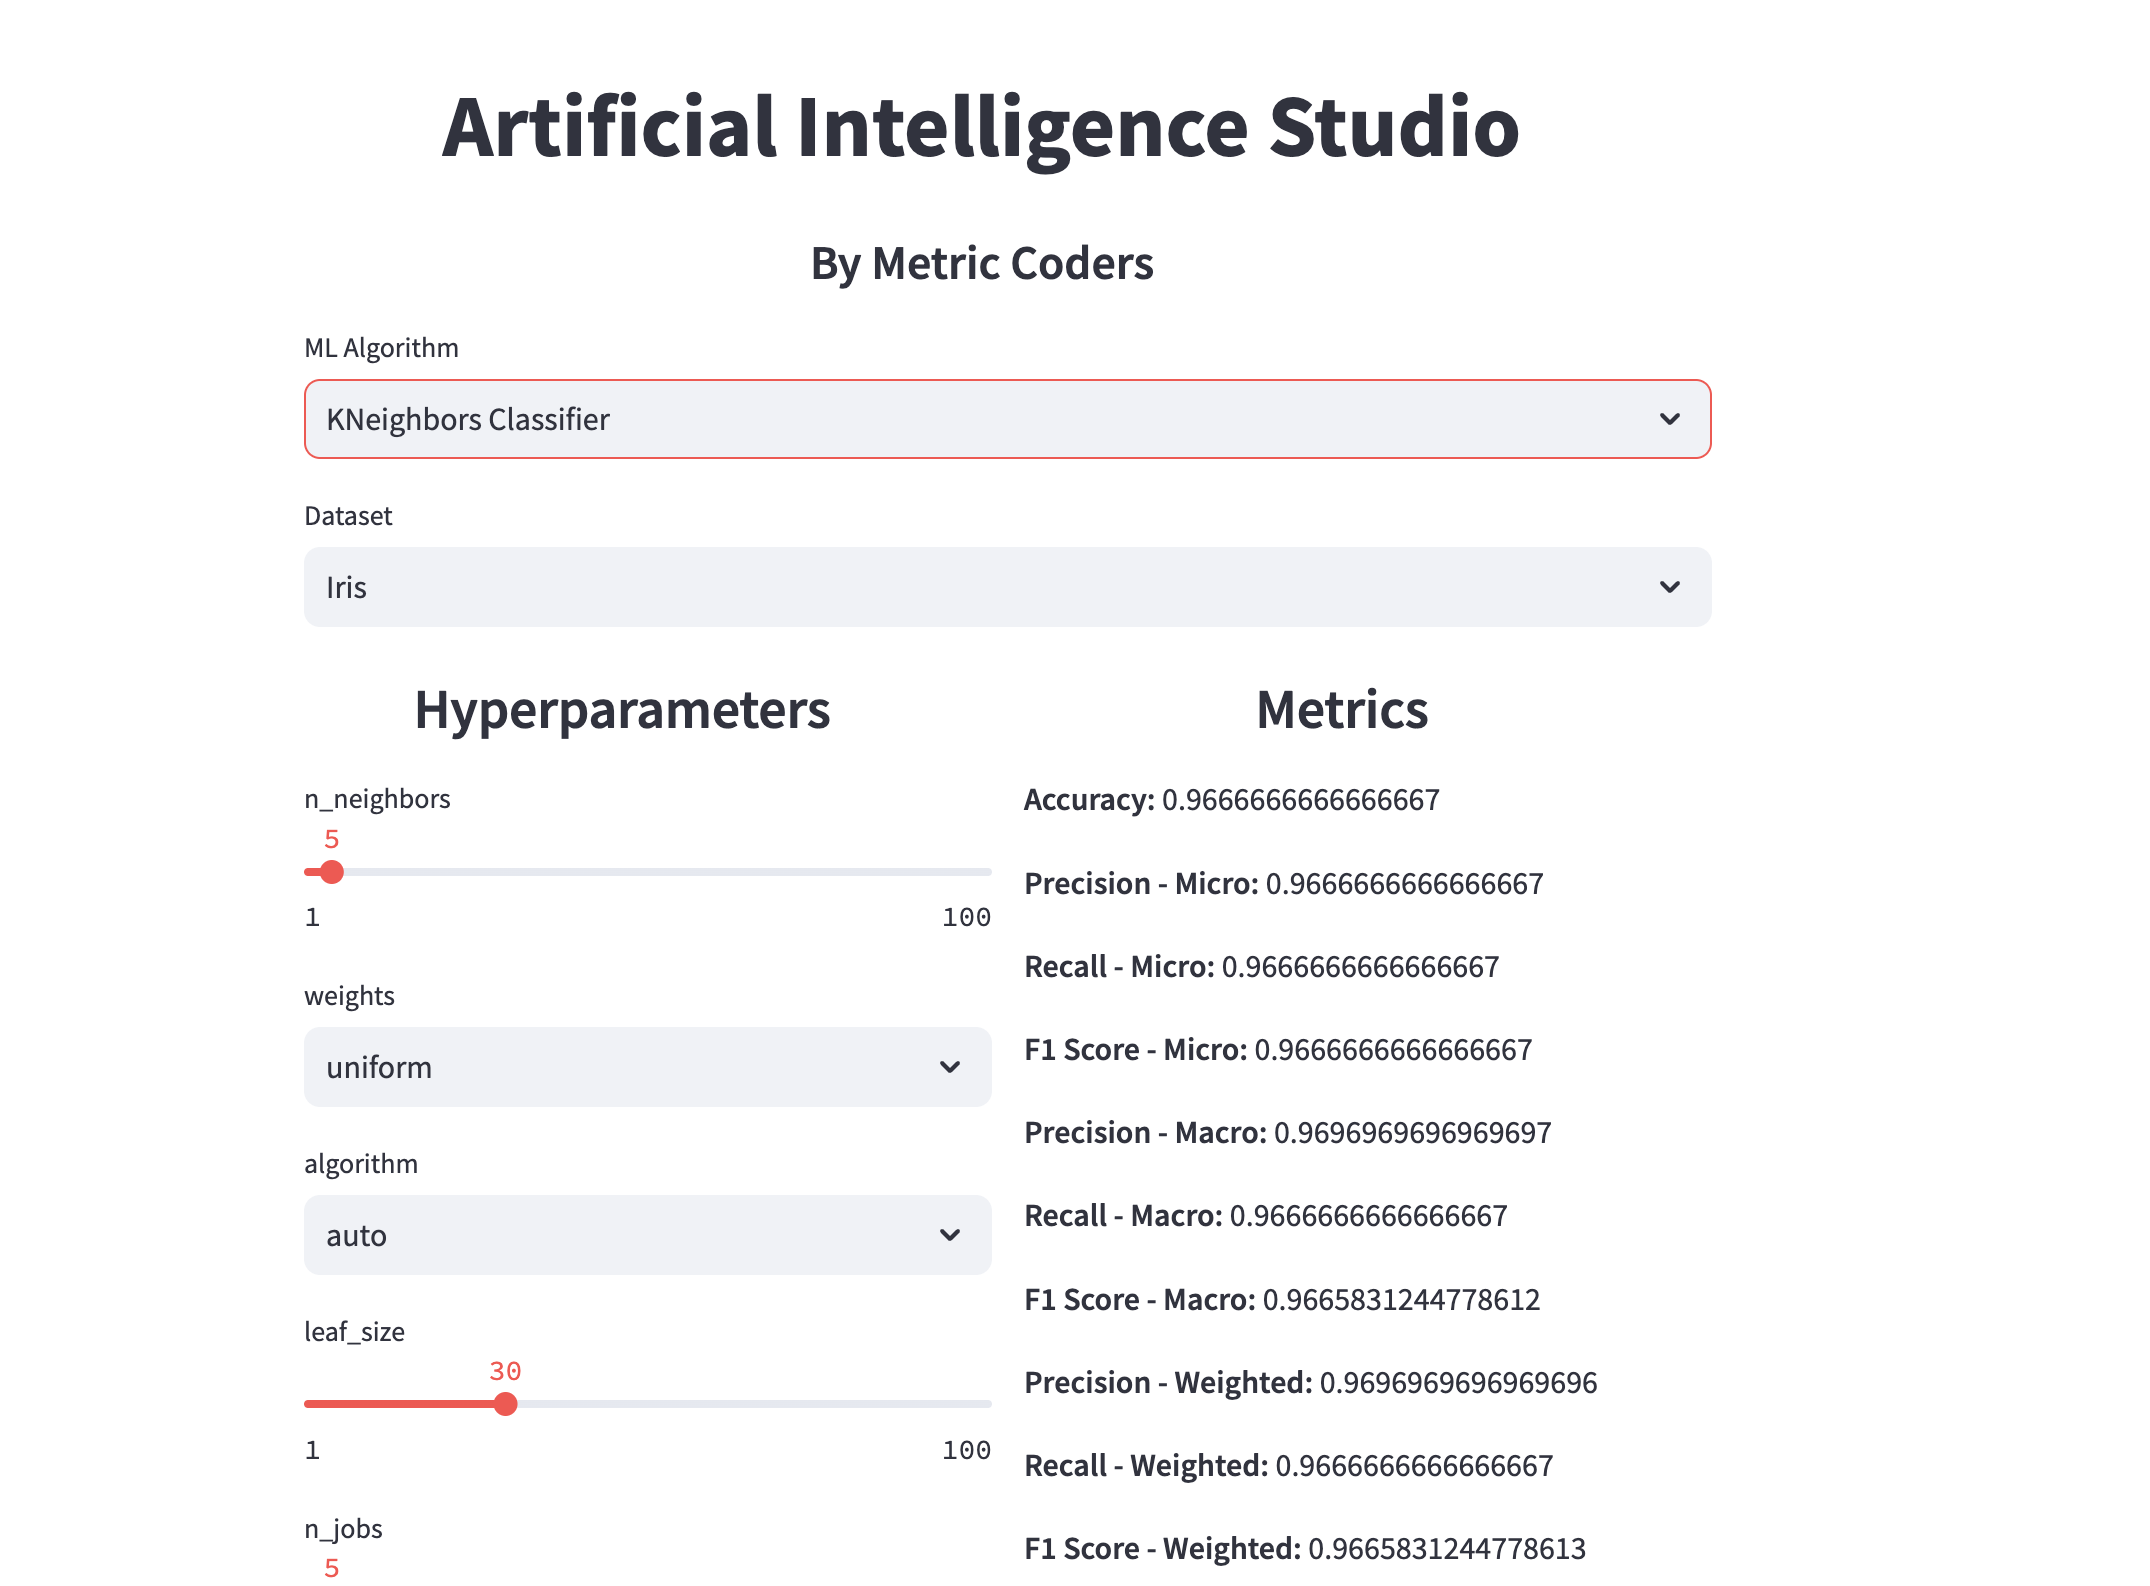Open the ML Algorithm dropdown chevron
The width and height of the screenshot is (2150, 1586).
point(1669,419)
